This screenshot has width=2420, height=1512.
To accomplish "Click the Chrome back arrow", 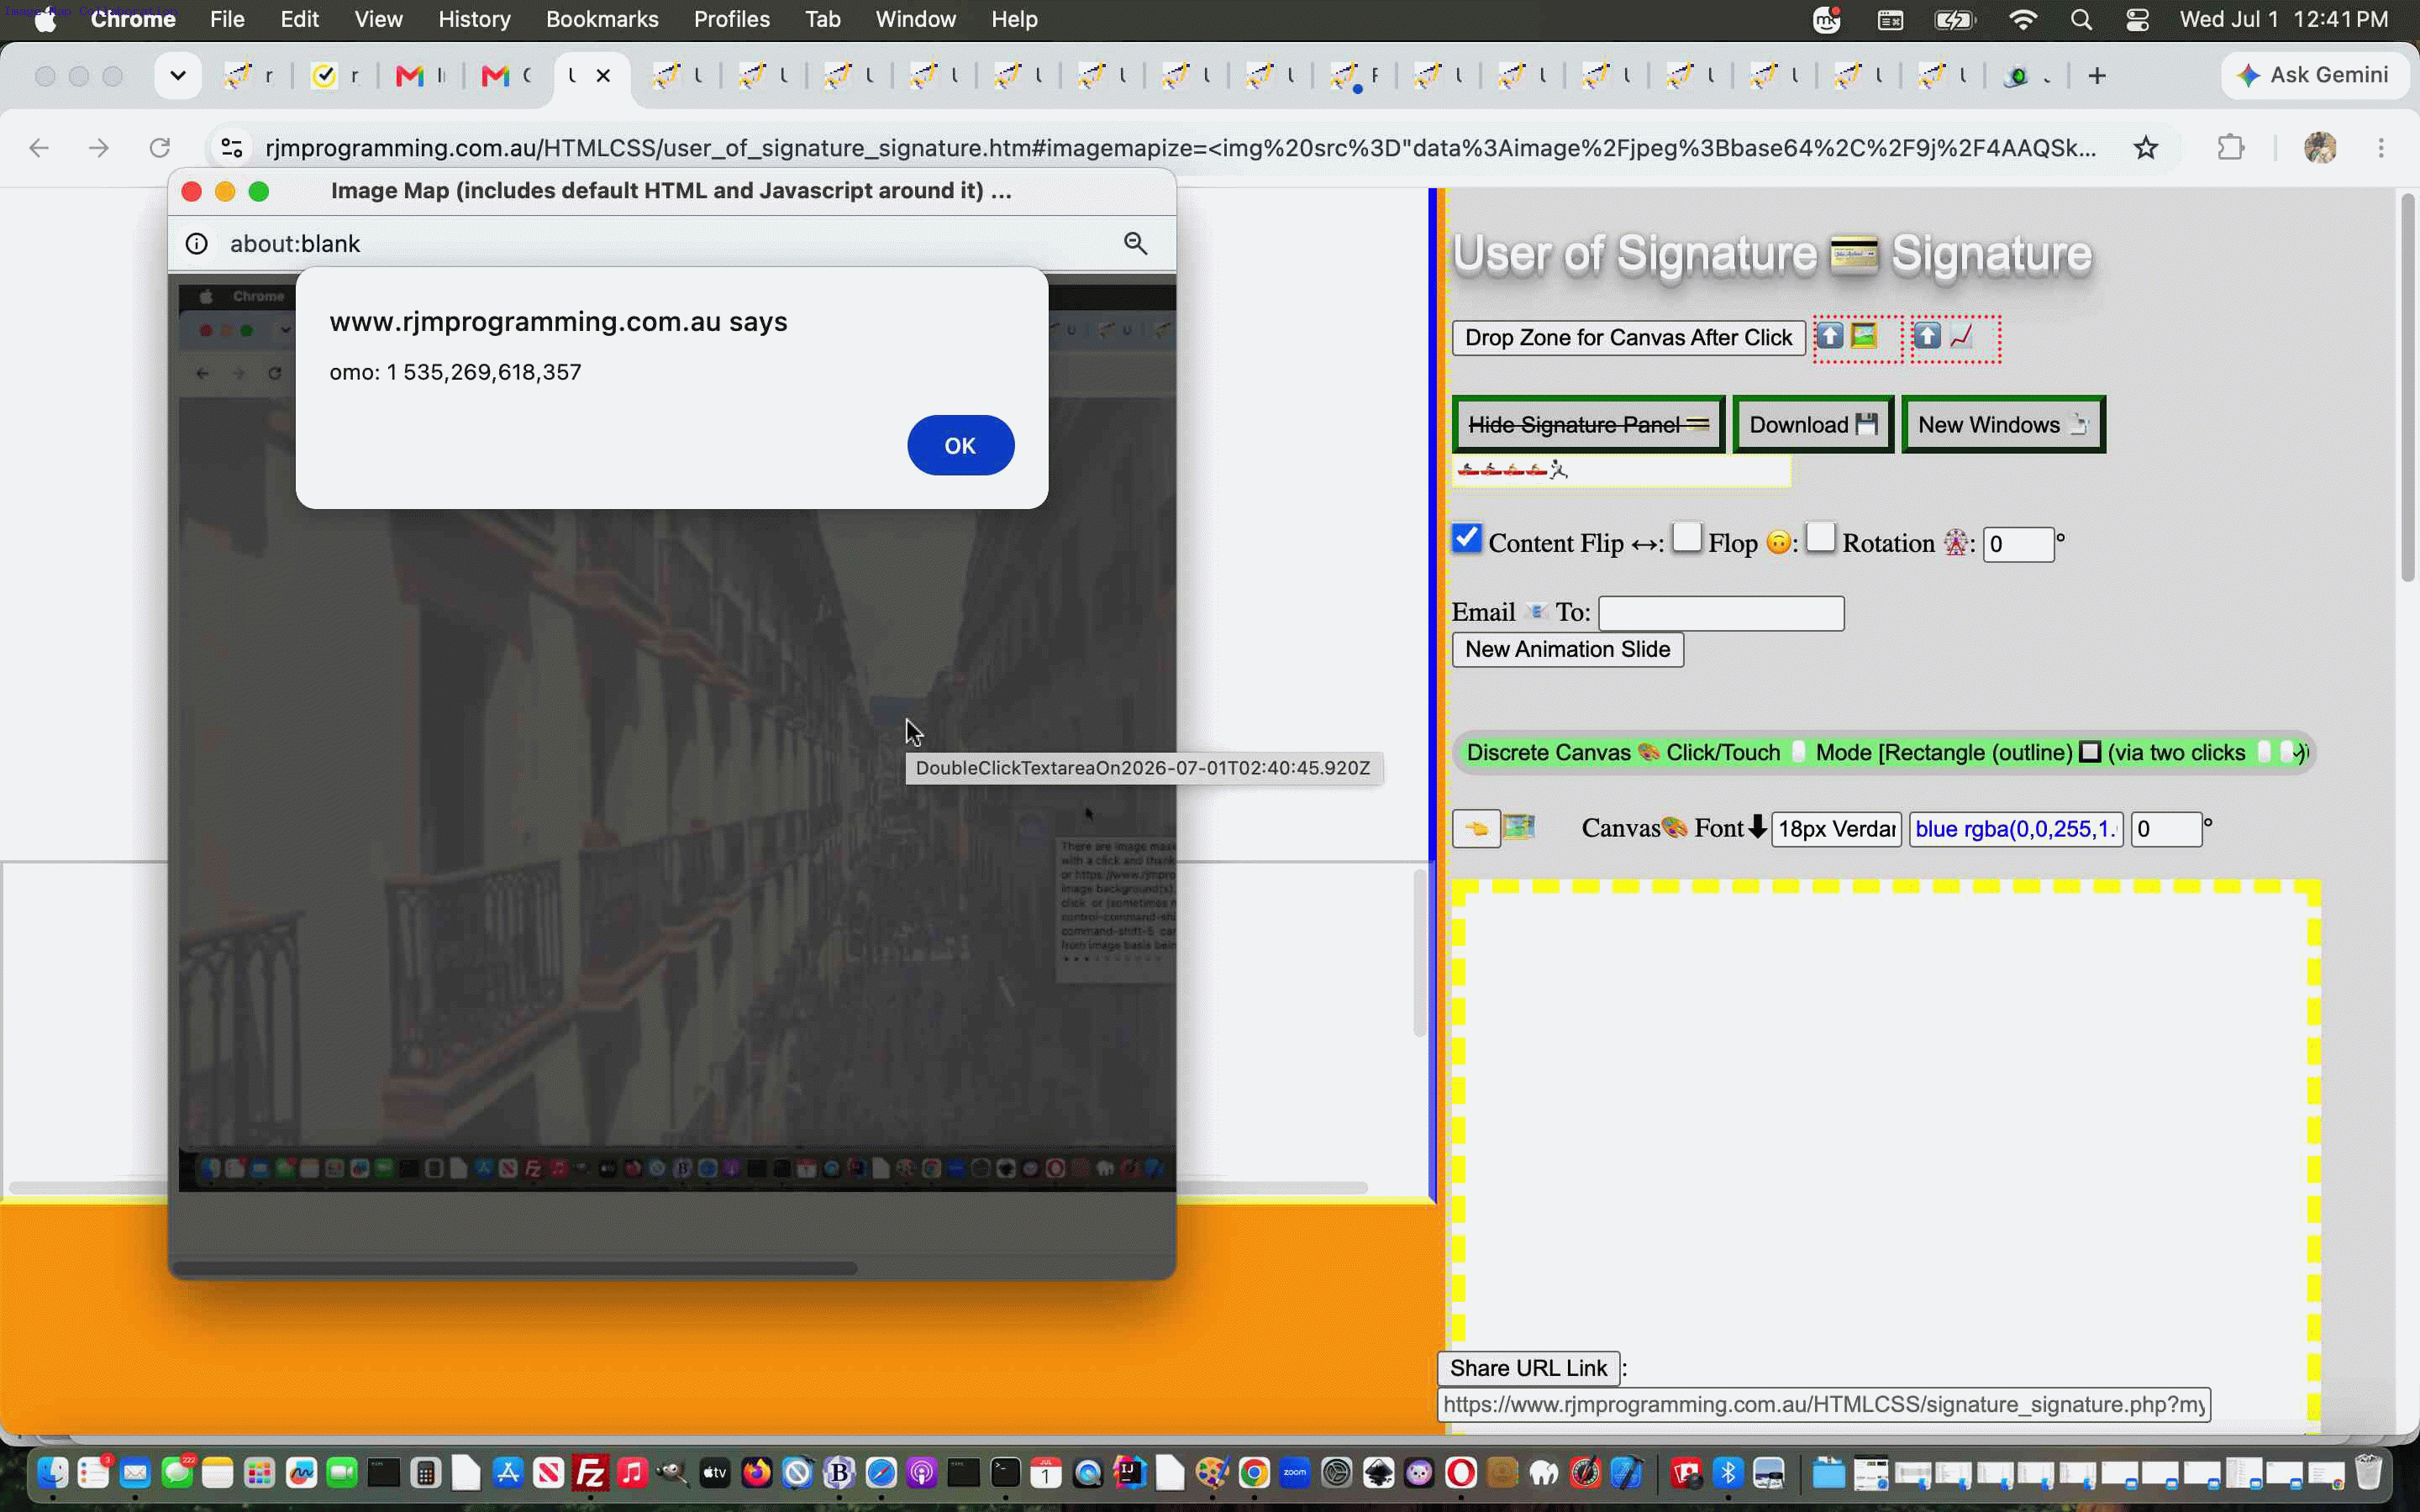I will point(39,148).
